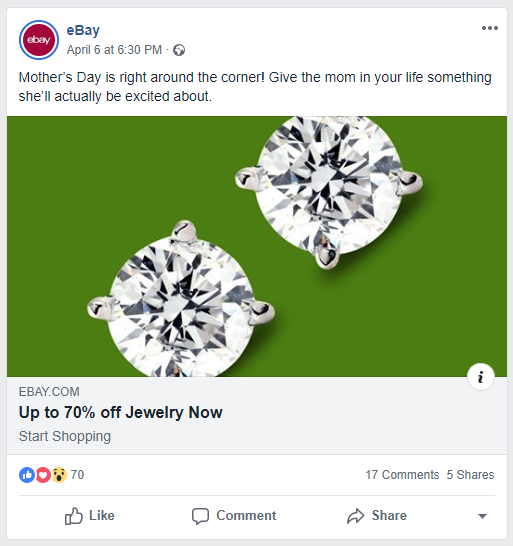Expand the dropdown arrow next to Share
This screenshot has width=513, height=546.
482,516
